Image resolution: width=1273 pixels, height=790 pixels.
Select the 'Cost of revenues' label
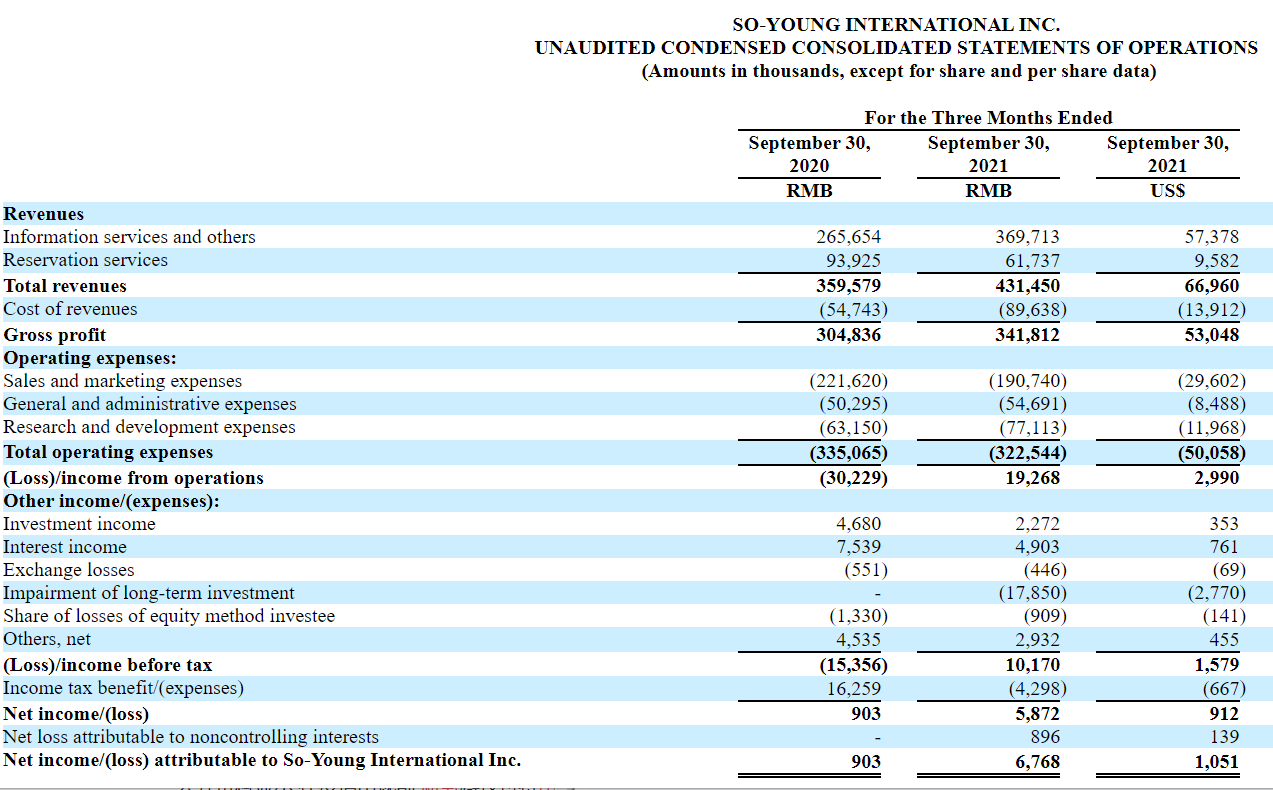pos(71,309)
